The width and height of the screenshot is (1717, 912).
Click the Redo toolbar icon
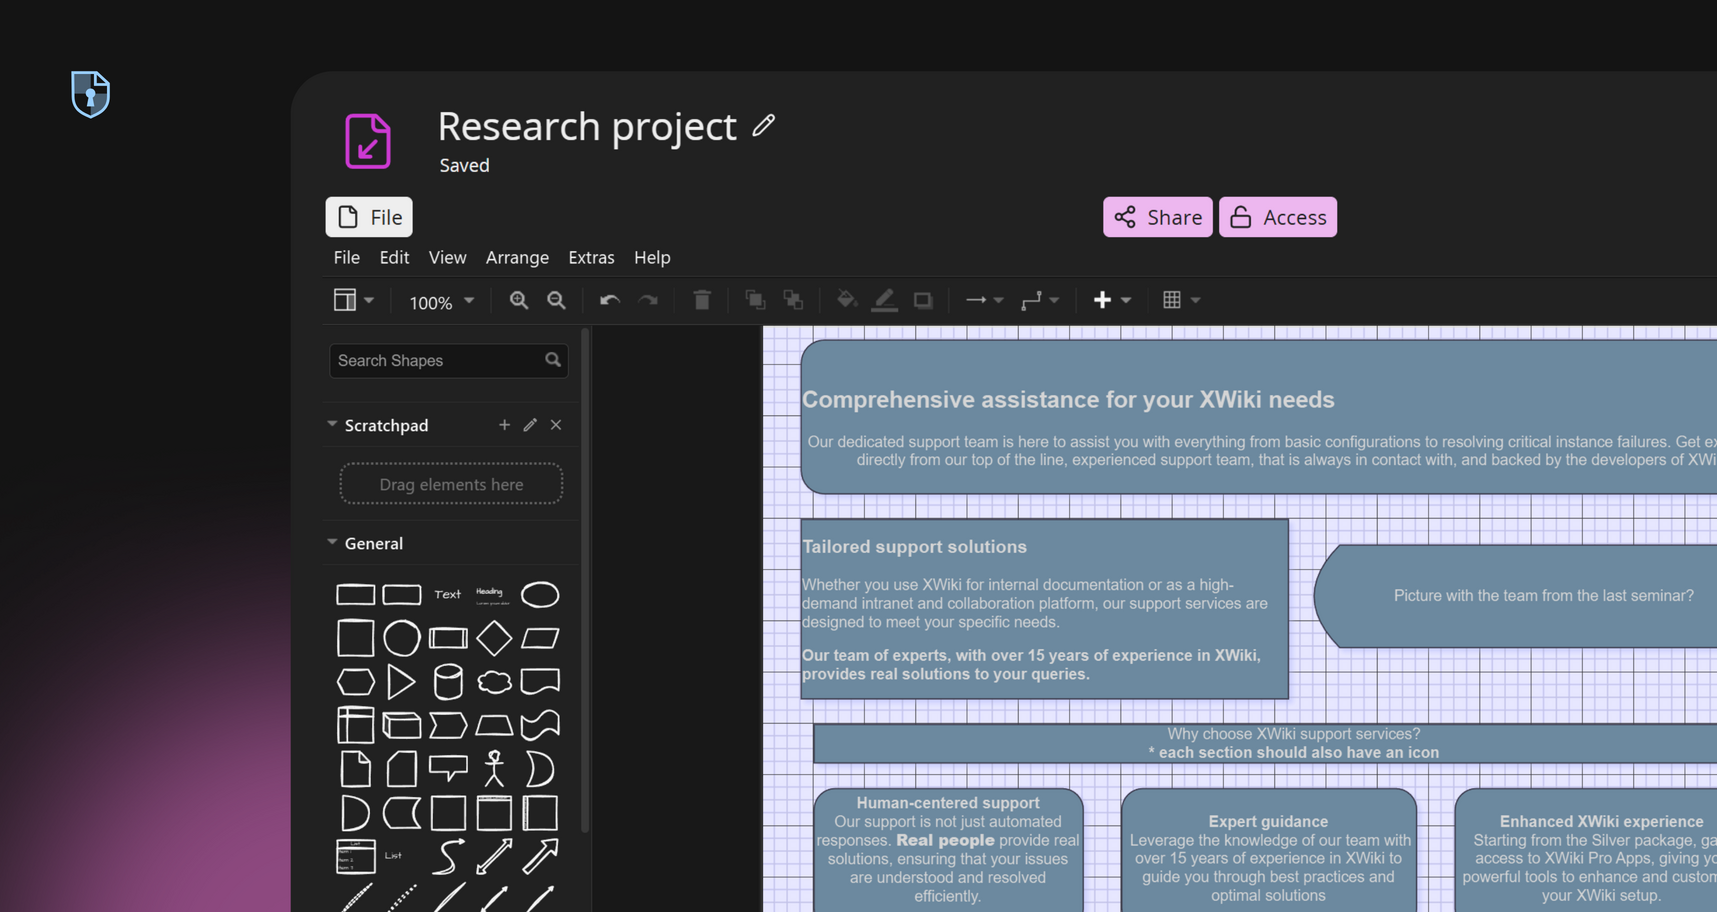coord(648,300)
